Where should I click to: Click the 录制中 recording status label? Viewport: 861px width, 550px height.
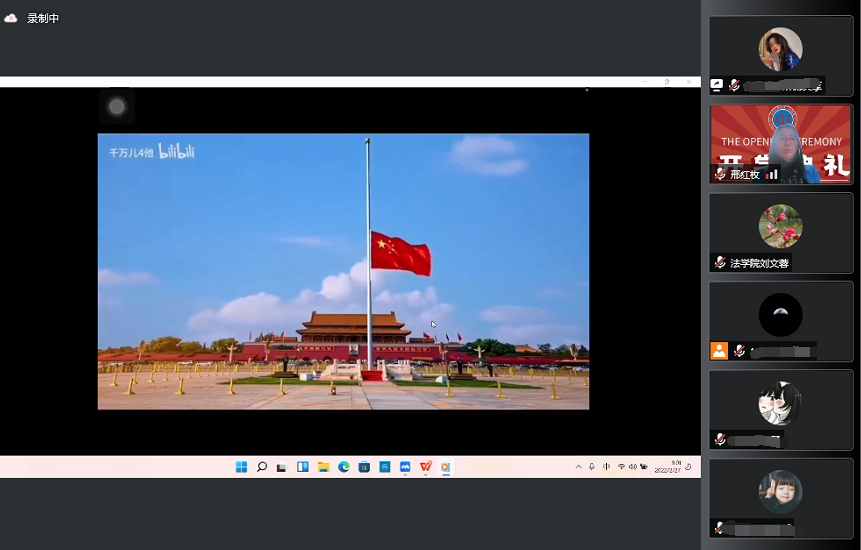pos(43,18)
